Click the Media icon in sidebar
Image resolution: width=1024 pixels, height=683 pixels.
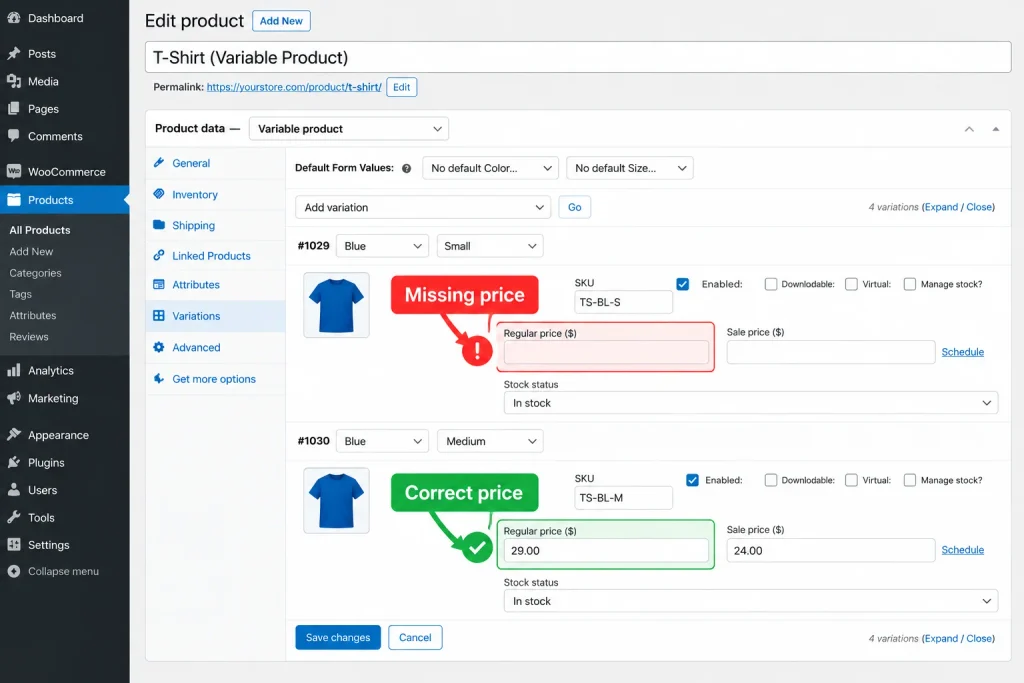(x=14, y=81)
